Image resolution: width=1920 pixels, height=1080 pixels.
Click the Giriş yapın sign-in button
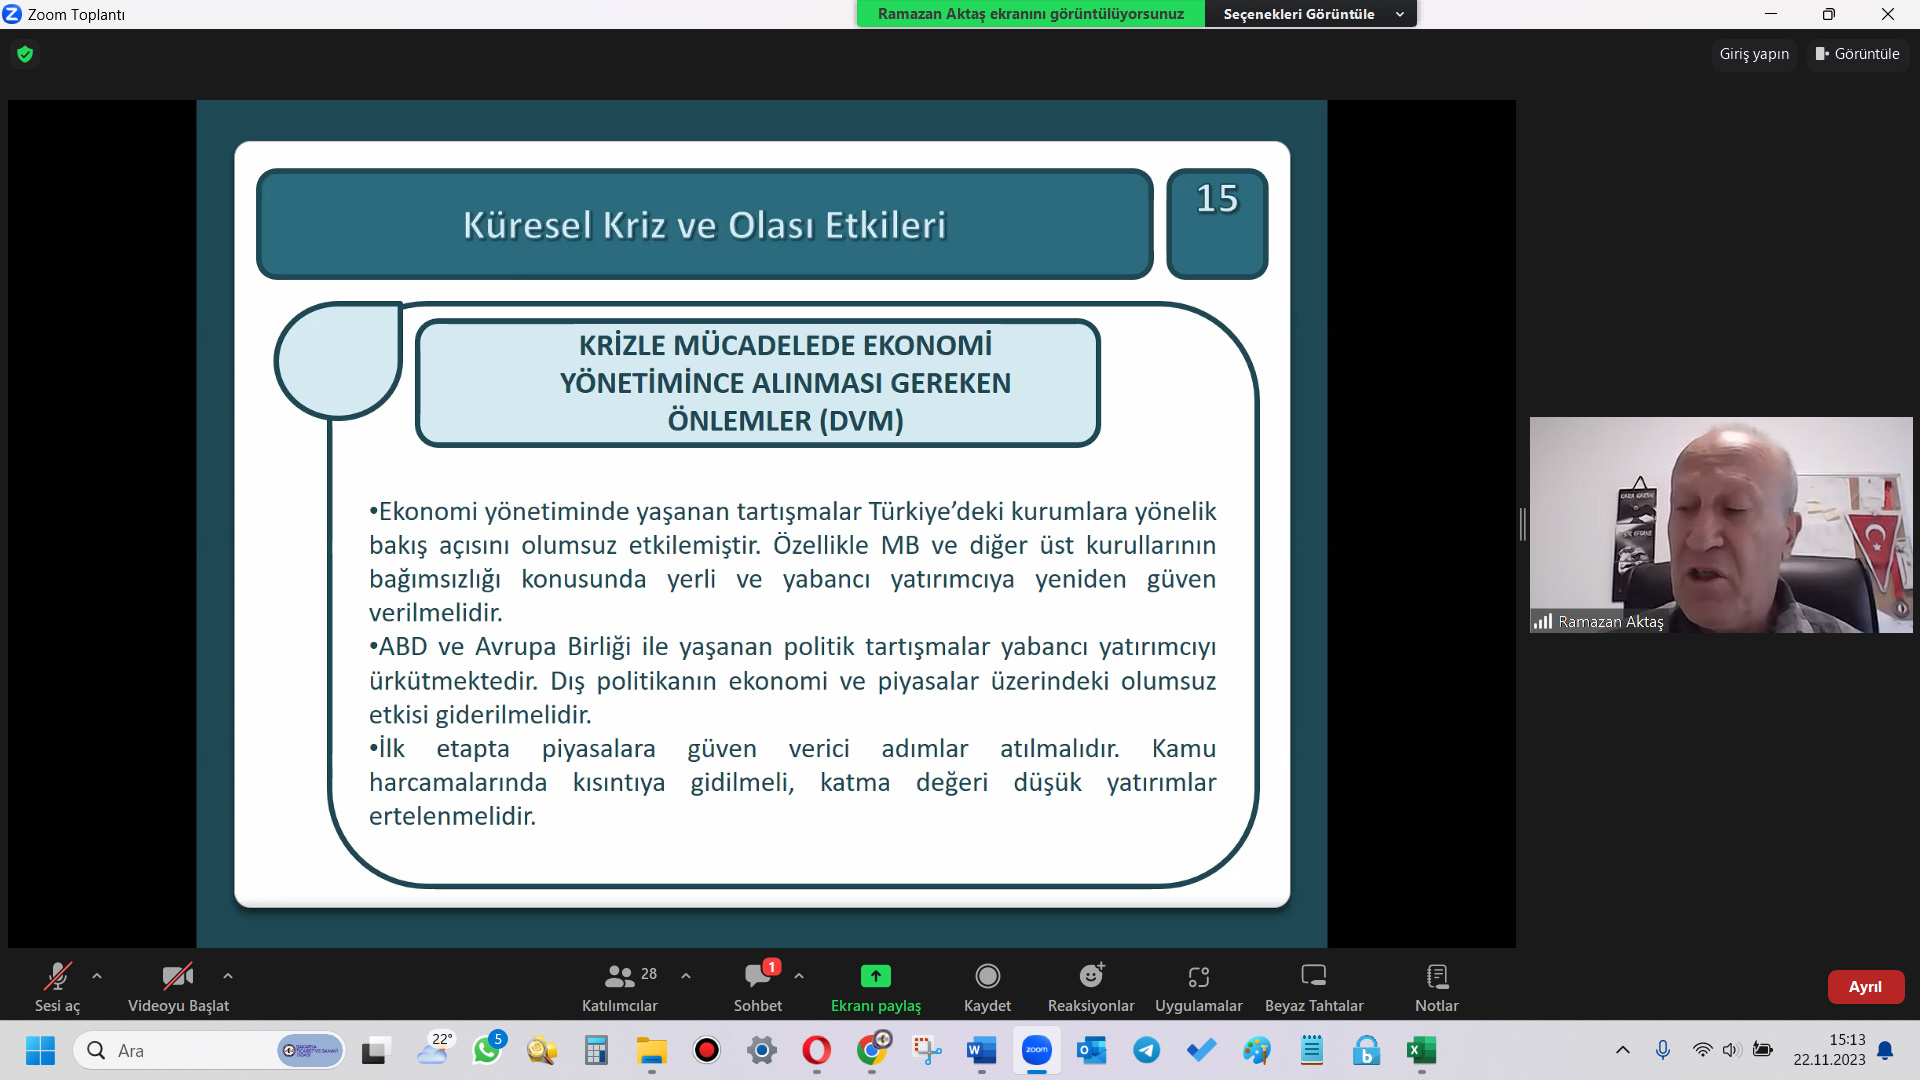point(1754,54)
